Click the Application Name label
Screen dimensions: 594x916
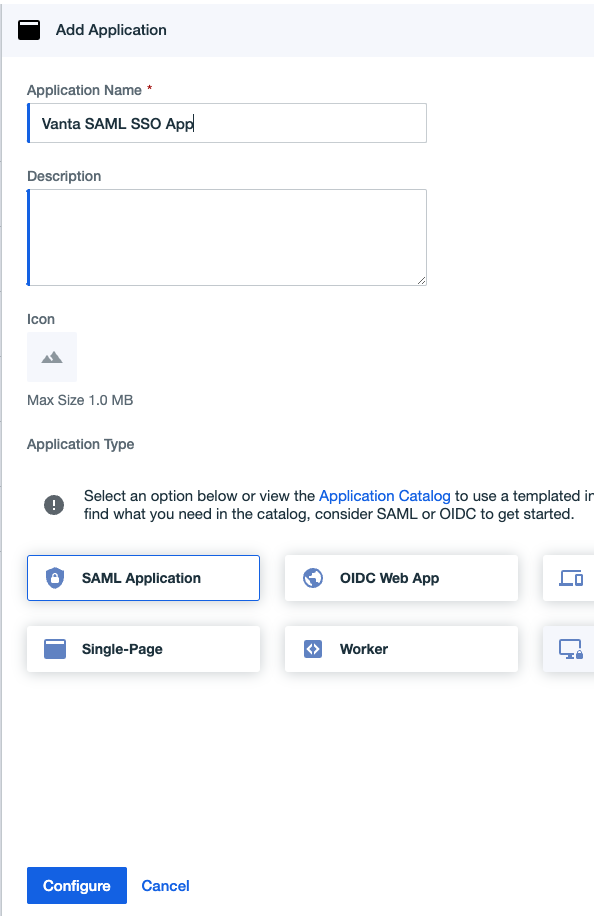[x=84, y=90]
